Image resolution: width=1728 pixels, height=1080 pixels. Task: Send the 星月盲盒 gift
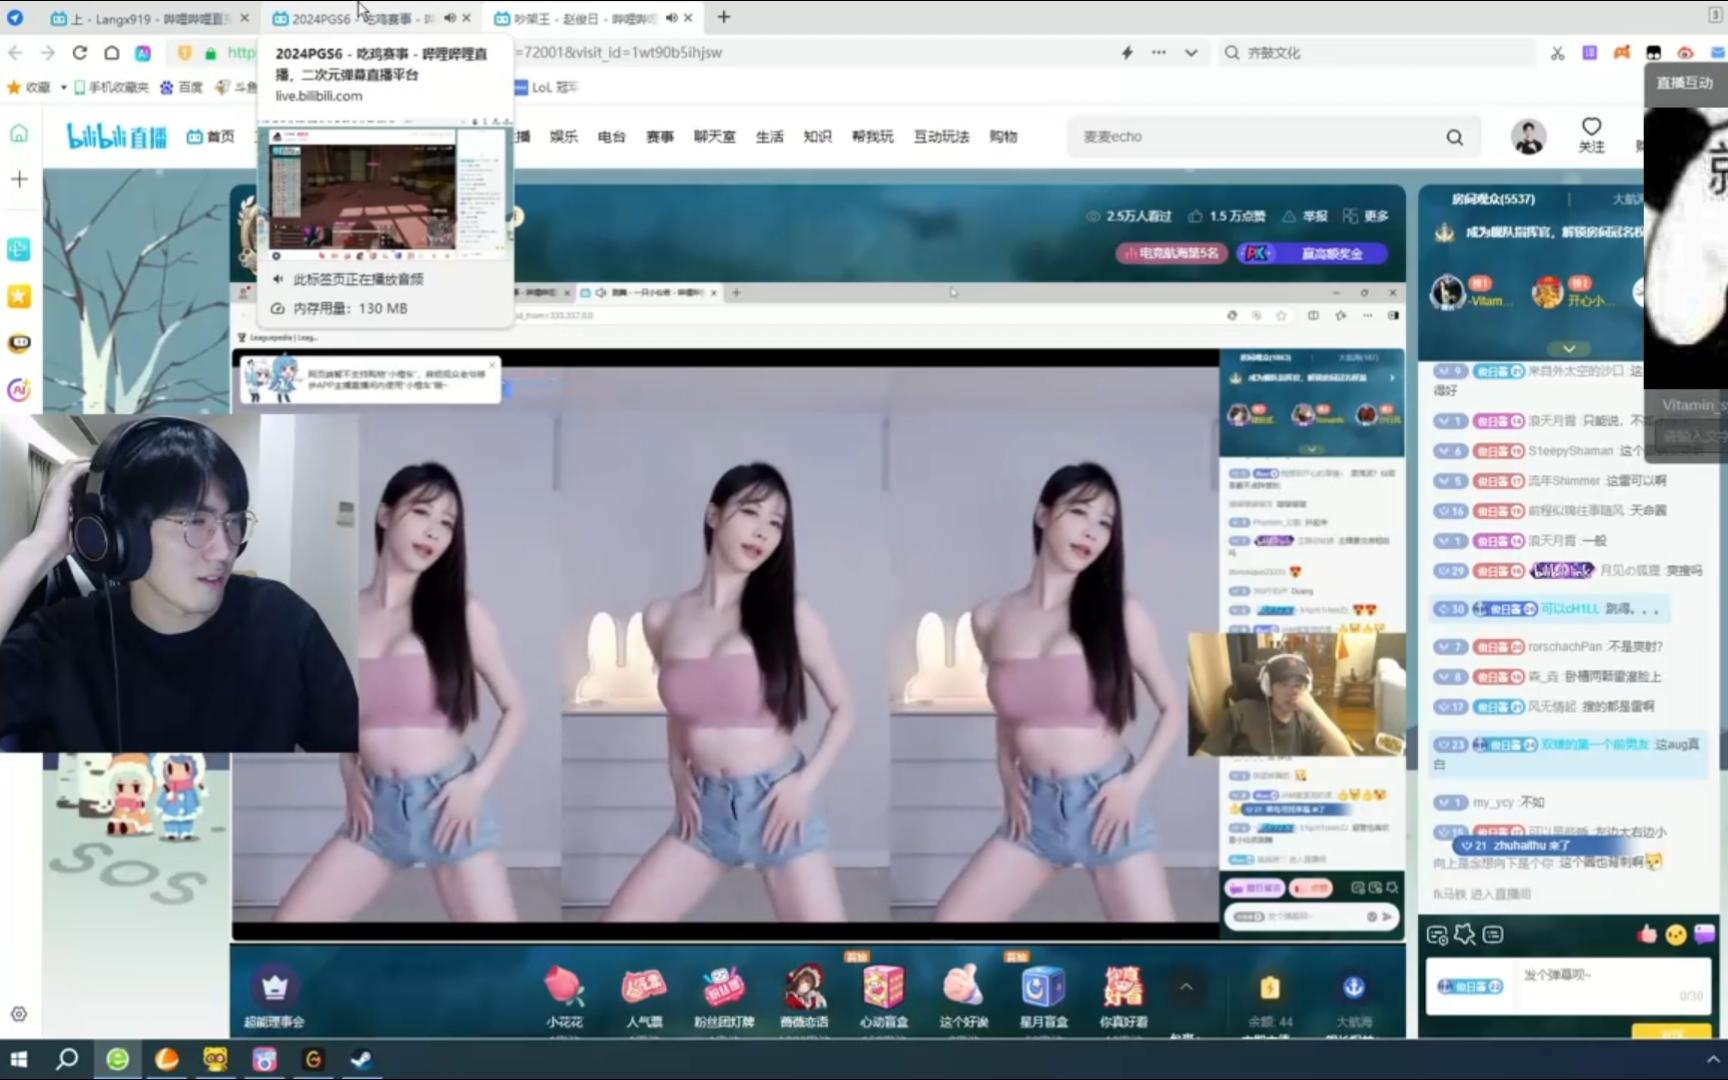[x=1044, y=996]
